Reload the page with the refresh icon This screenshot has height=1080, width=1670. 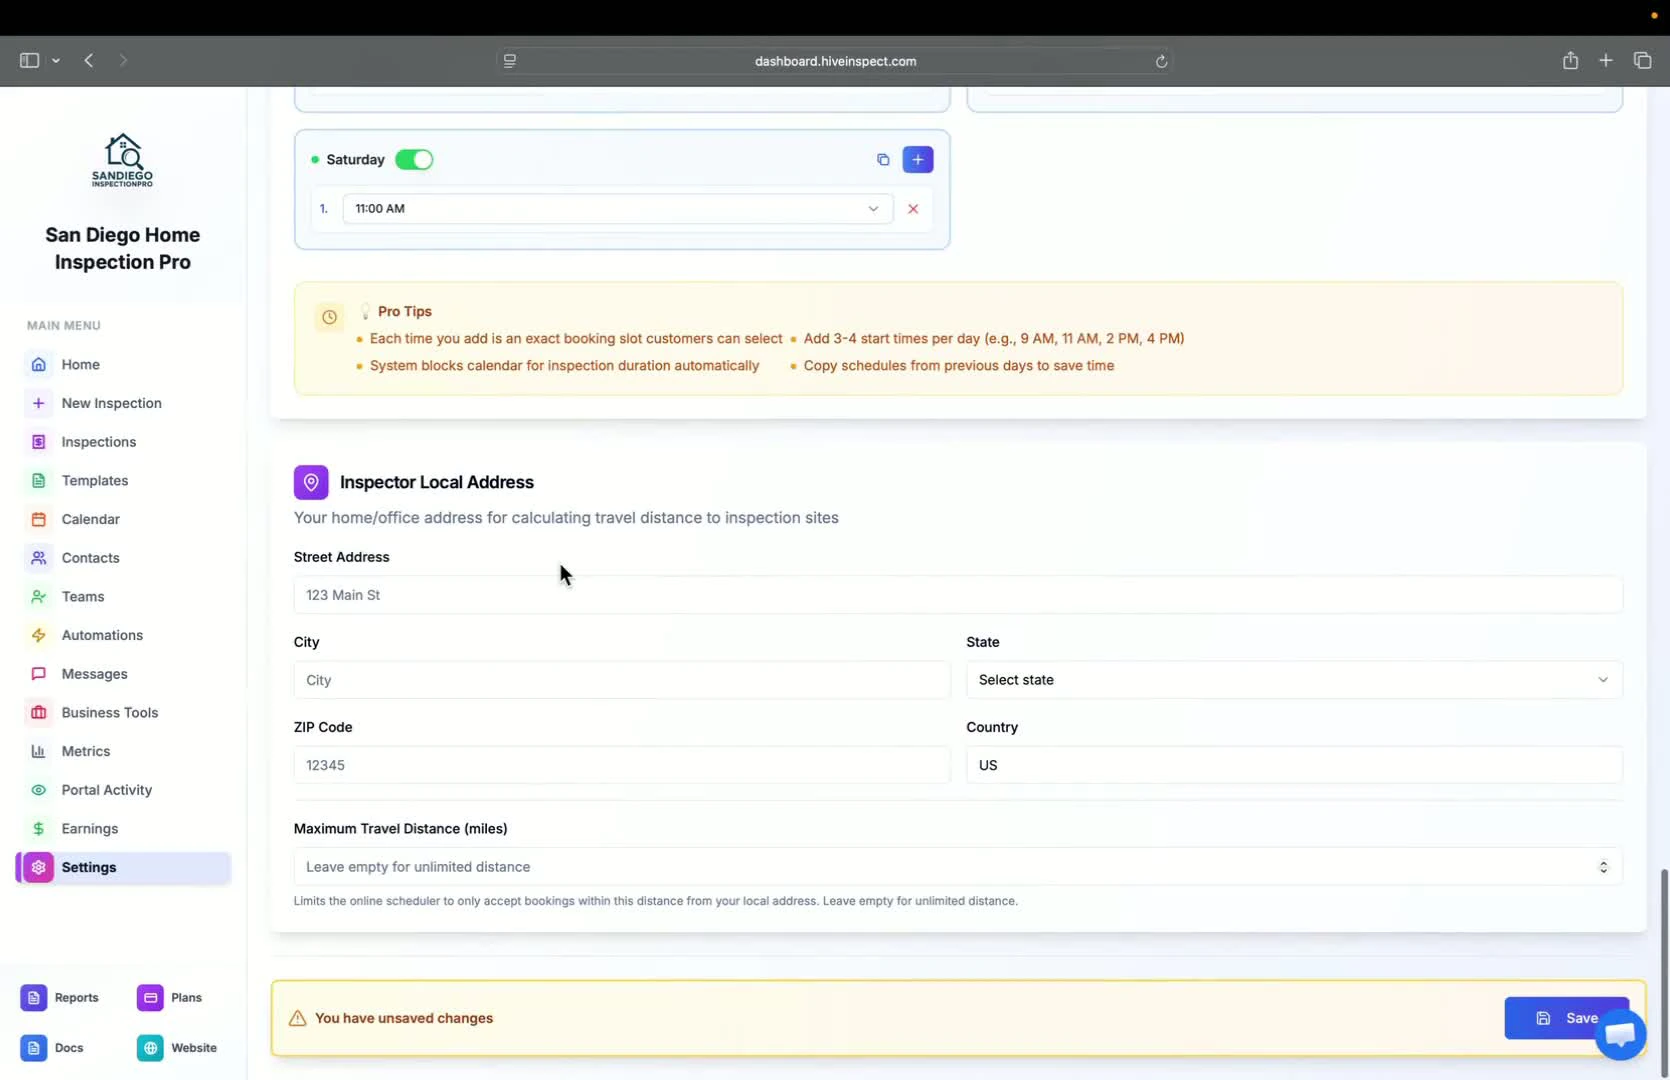point(1161,61)
